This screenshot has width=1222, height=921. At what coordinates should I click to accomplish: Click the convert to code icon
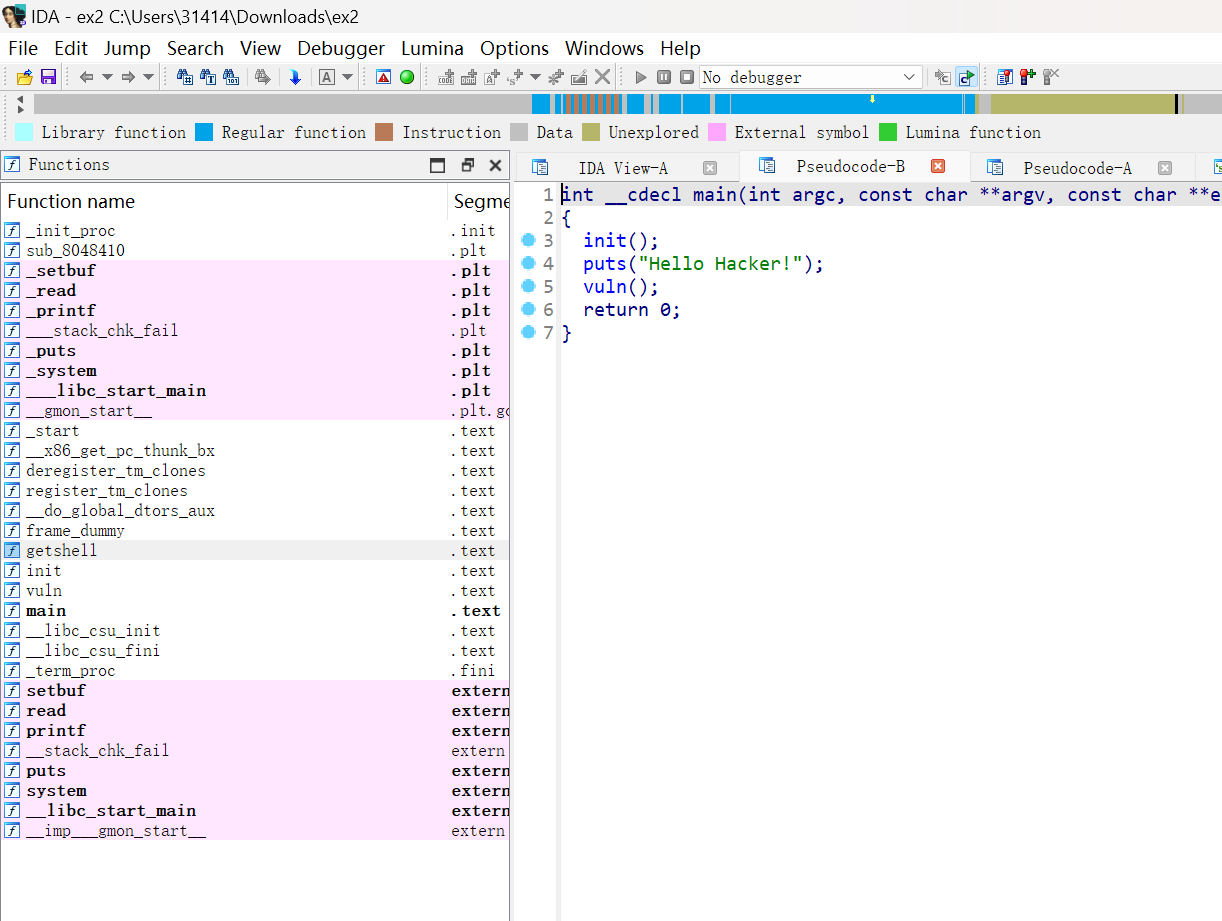(446, 77)
